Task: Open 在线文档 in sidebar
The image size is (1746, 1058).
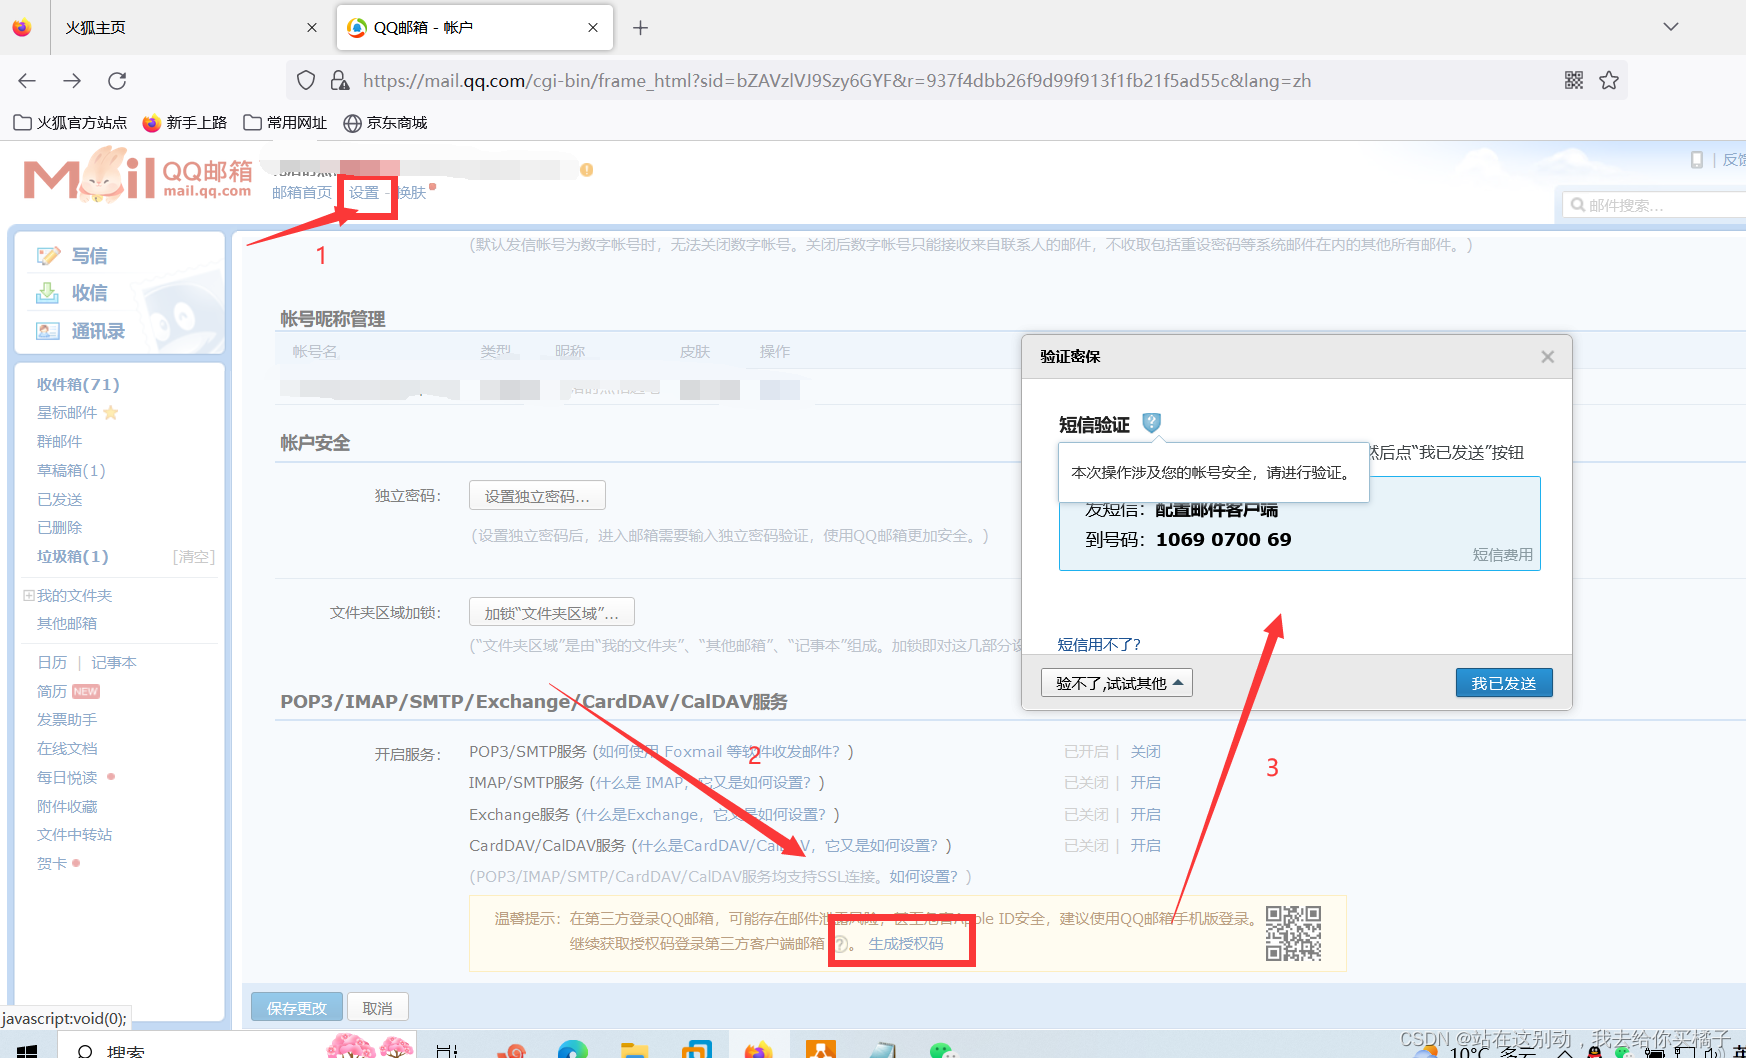Action: point(67,749)
